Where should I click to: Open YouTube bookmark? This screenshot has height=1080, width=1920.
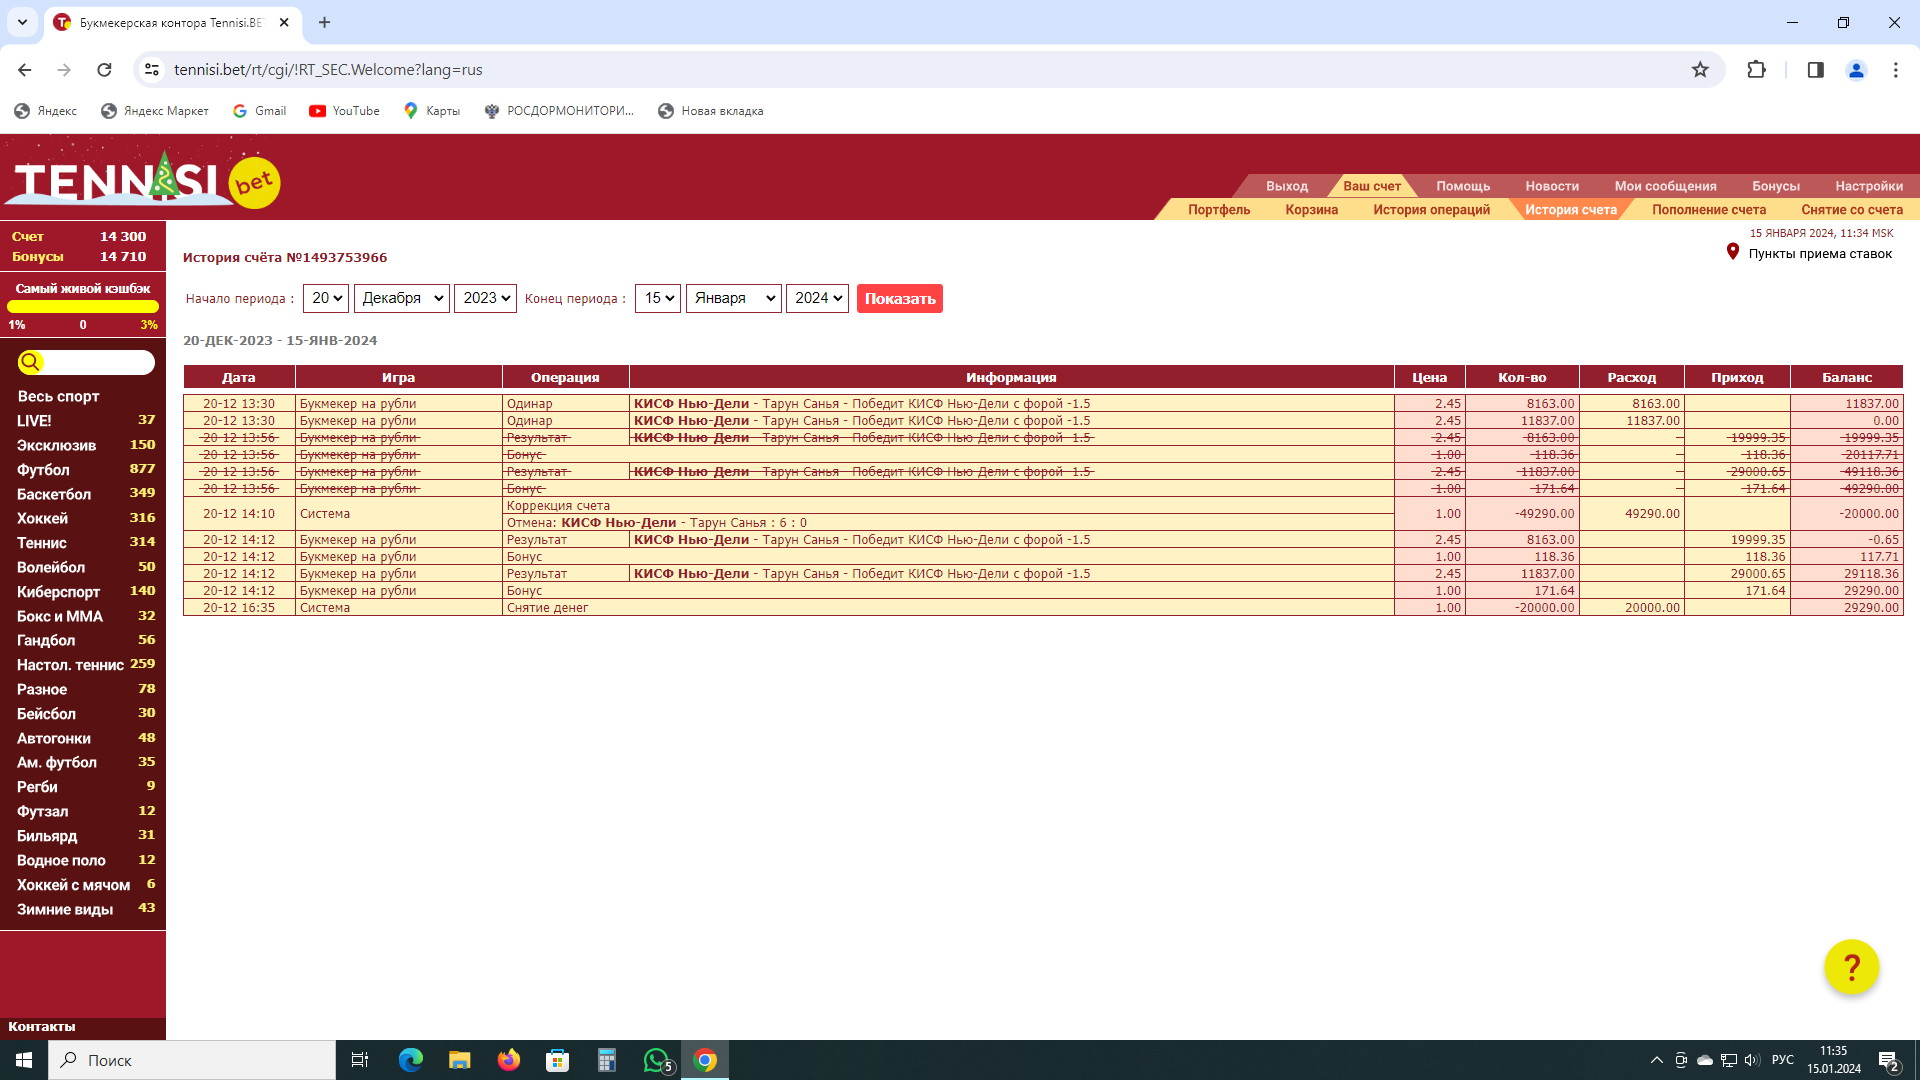[344, 111]
